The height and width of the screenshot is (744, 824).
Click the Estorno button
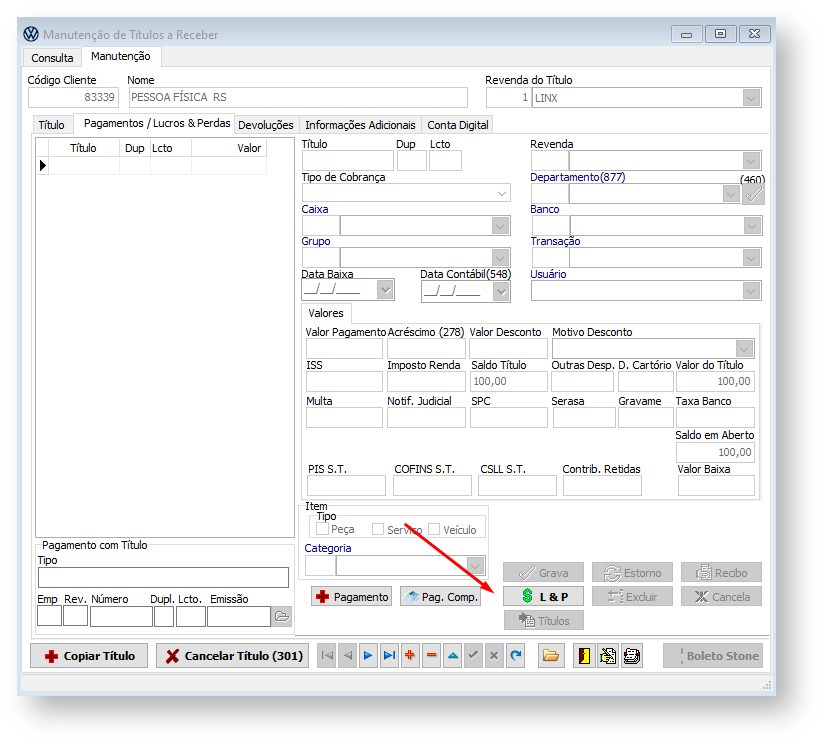pyautogui.click(x=632, y=573)
